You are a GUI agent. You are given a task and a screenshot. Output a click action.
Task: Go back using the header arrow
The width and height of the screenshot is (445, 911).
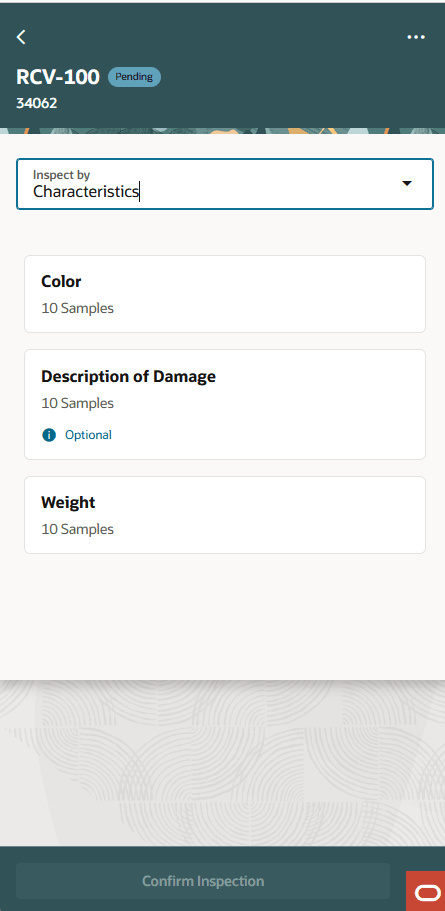[21, 37]
